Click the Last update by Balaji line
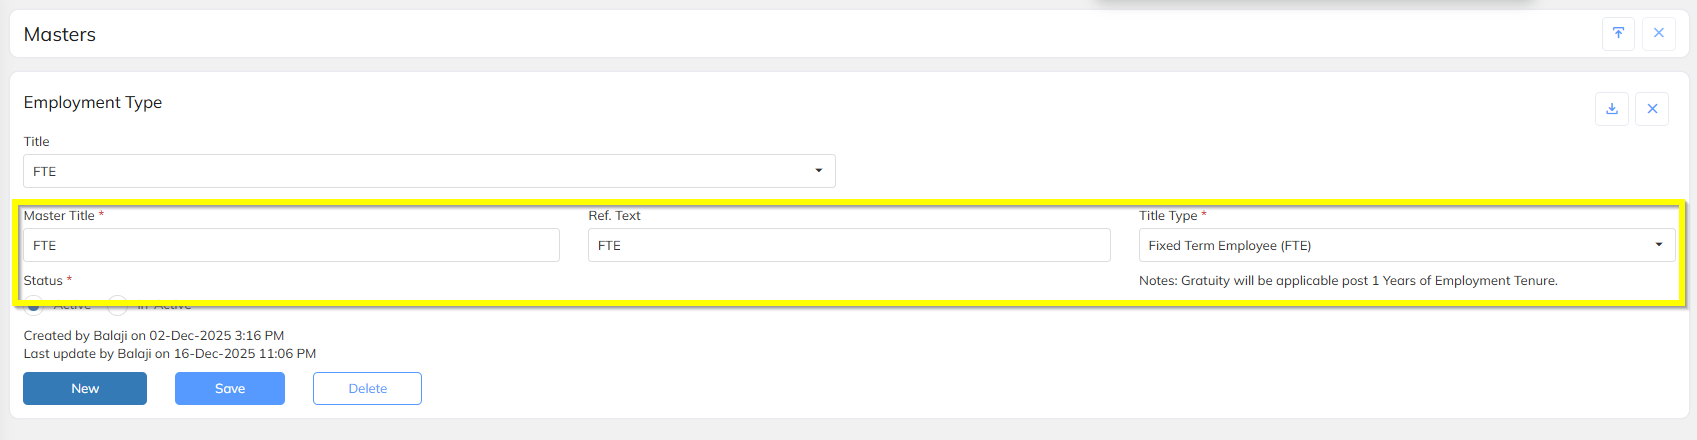This screenshot has width=1697, height=440. 170,354
